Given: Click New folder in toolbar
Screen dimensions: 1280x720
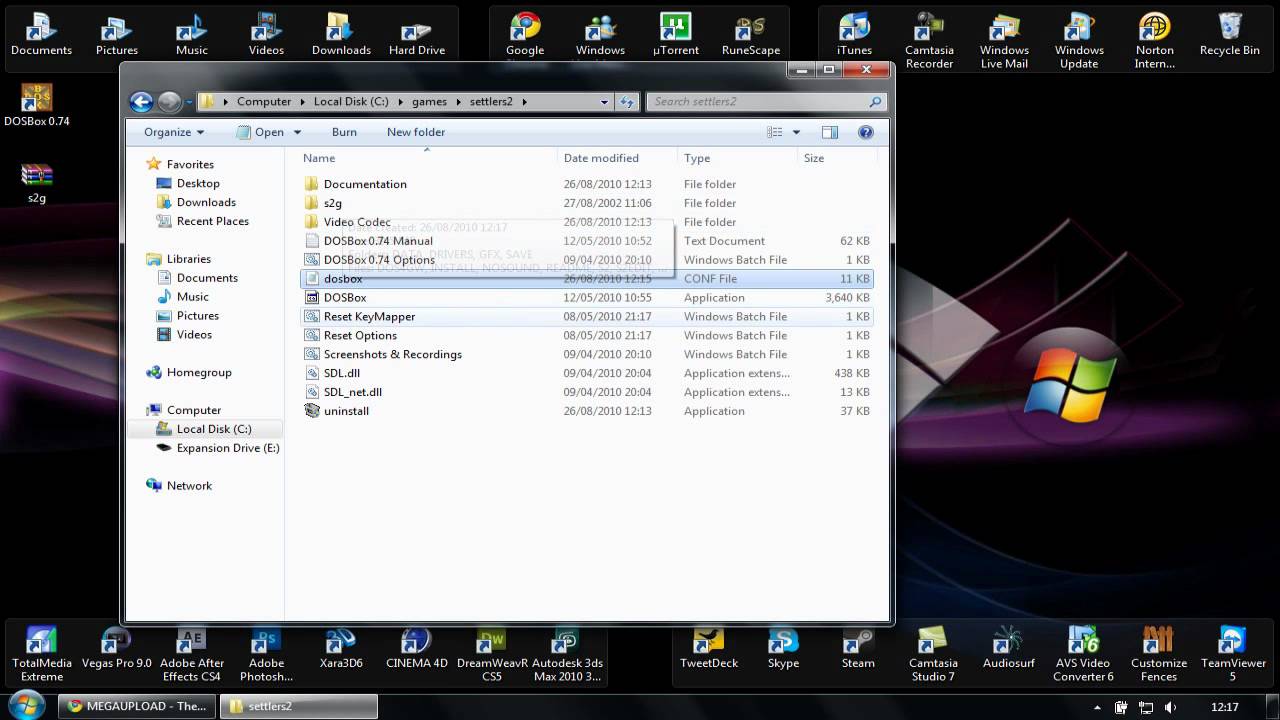Looking at the screenshot, I should pyautogui.click(x=416, y=132).
